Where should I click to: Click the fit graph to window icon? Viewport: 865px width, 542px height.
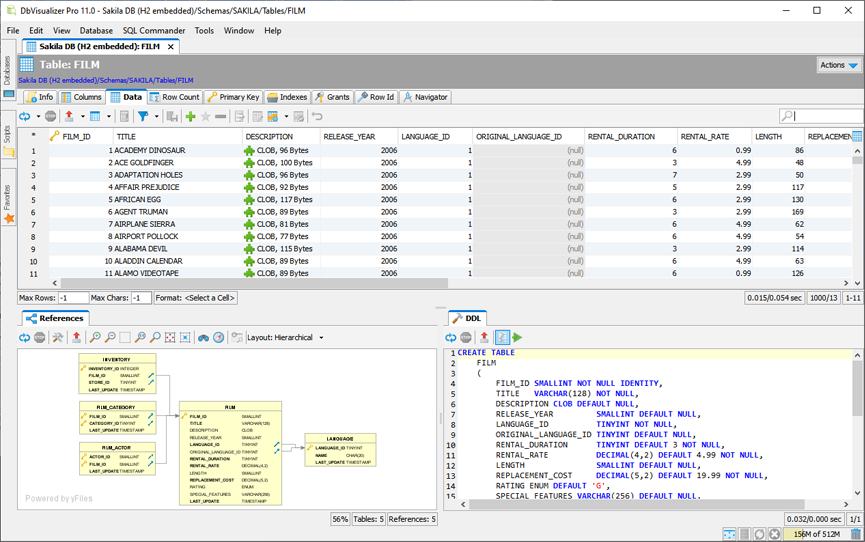point(170,337)
